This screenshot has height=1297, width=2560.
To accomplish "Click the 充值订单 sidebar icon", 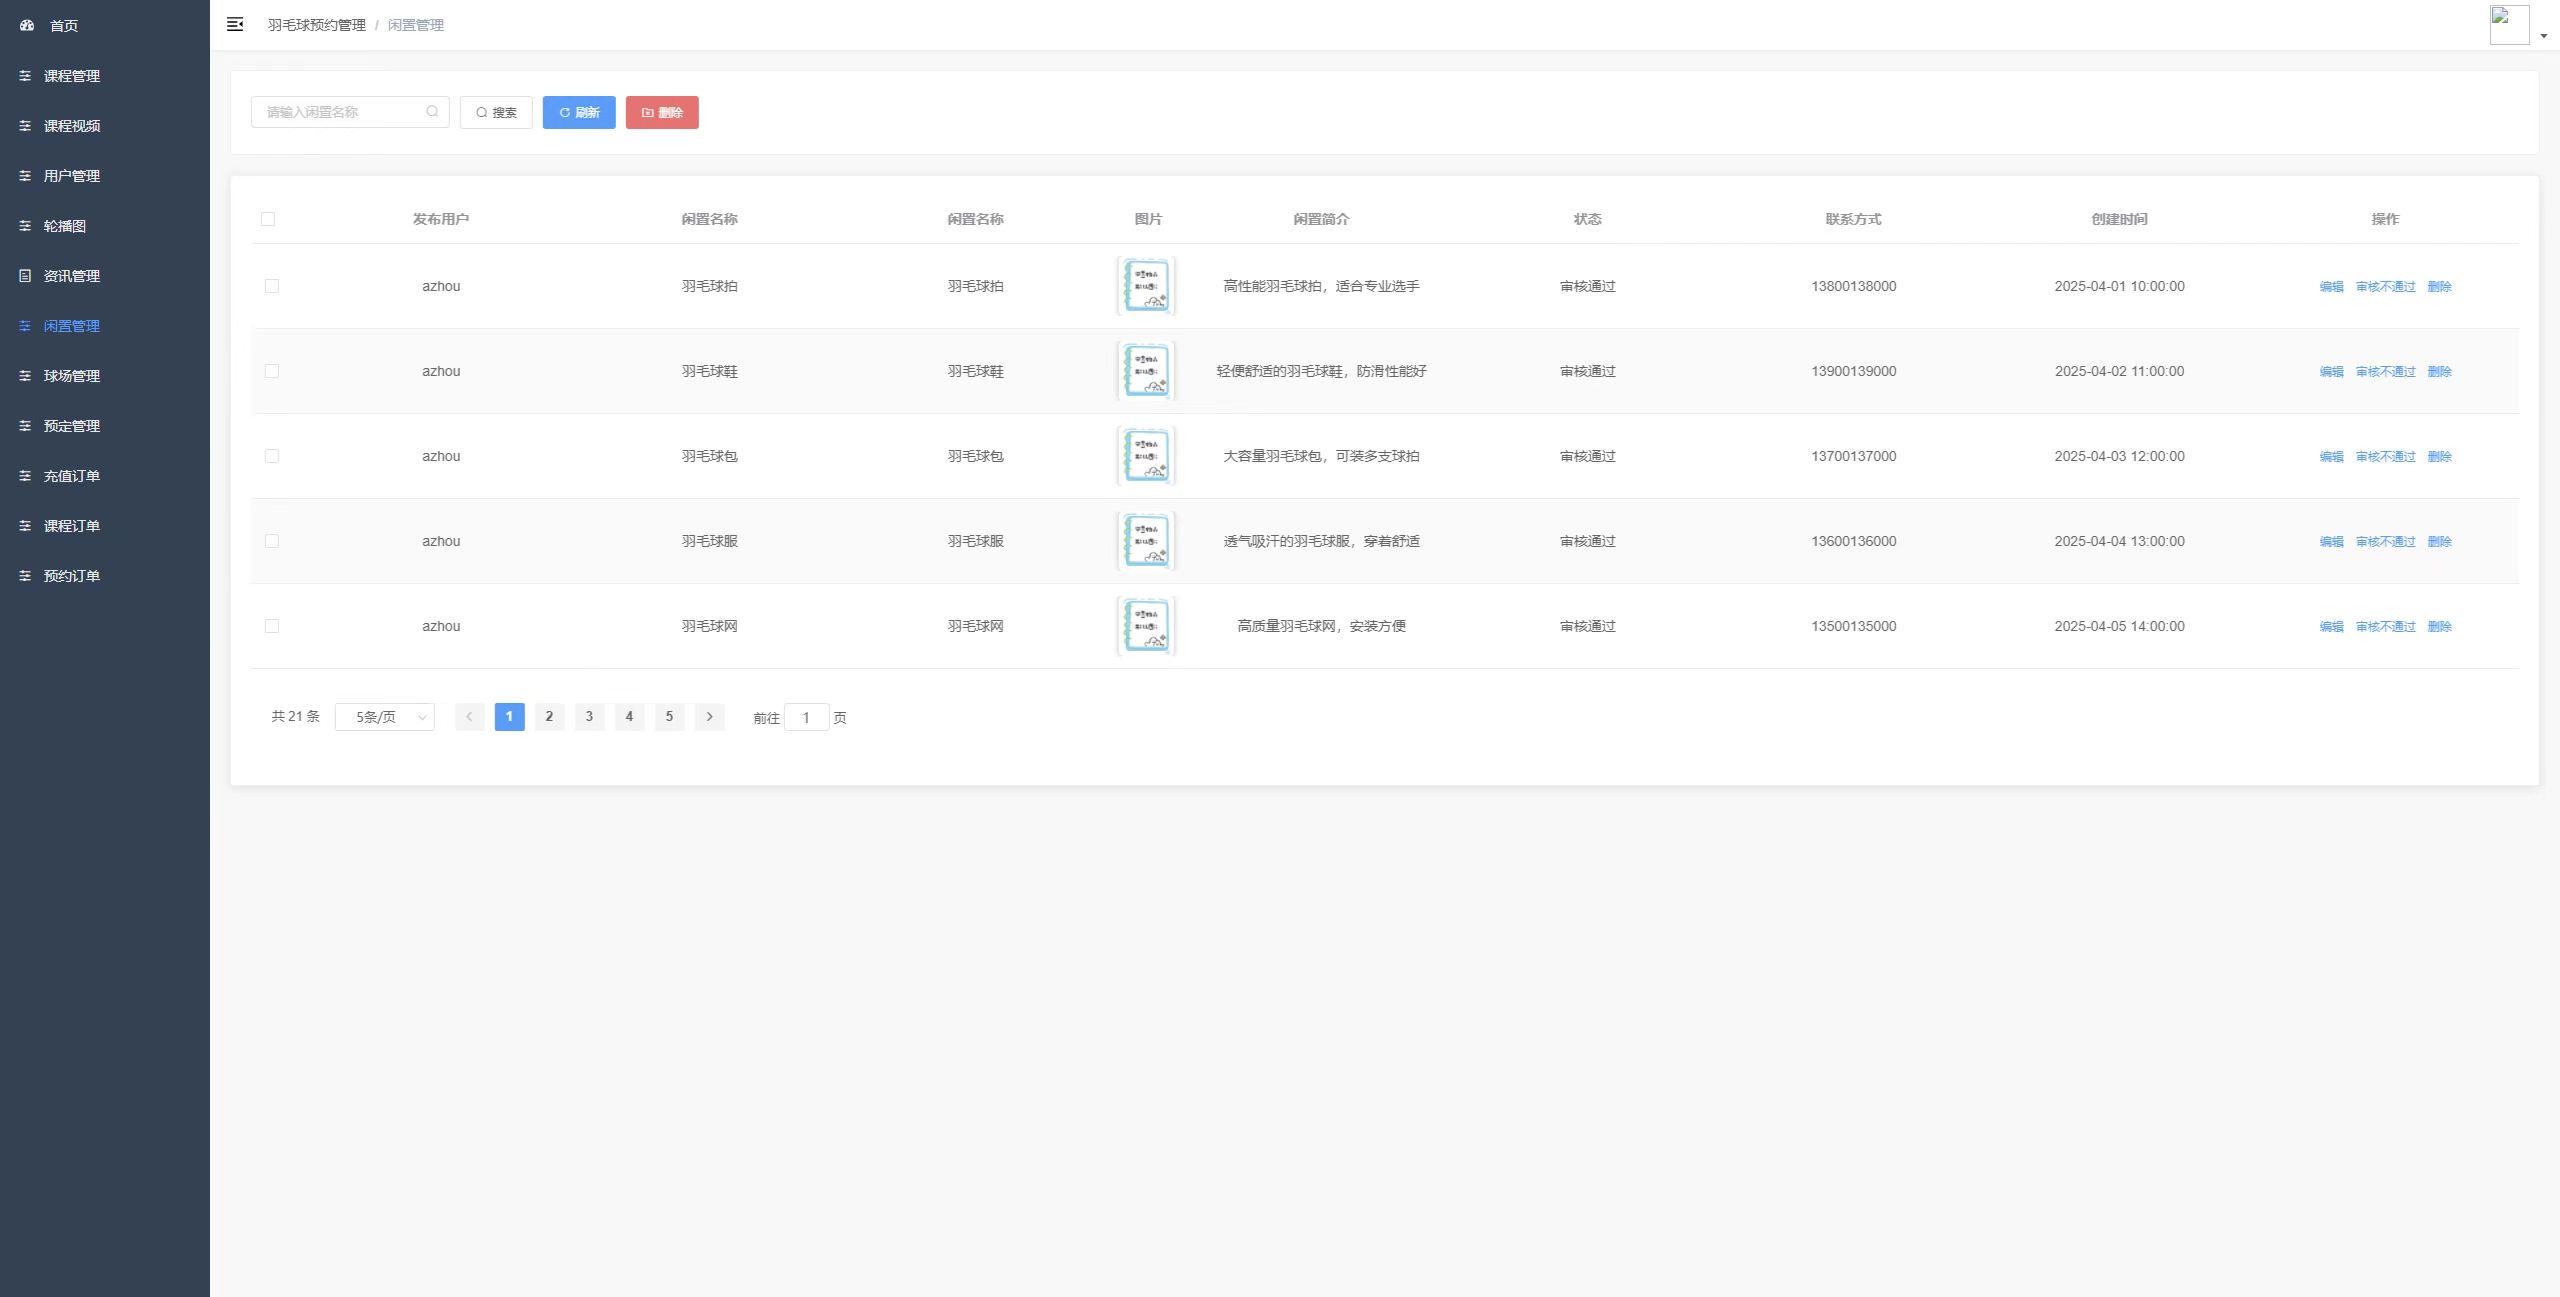I will tap(25, 476).
